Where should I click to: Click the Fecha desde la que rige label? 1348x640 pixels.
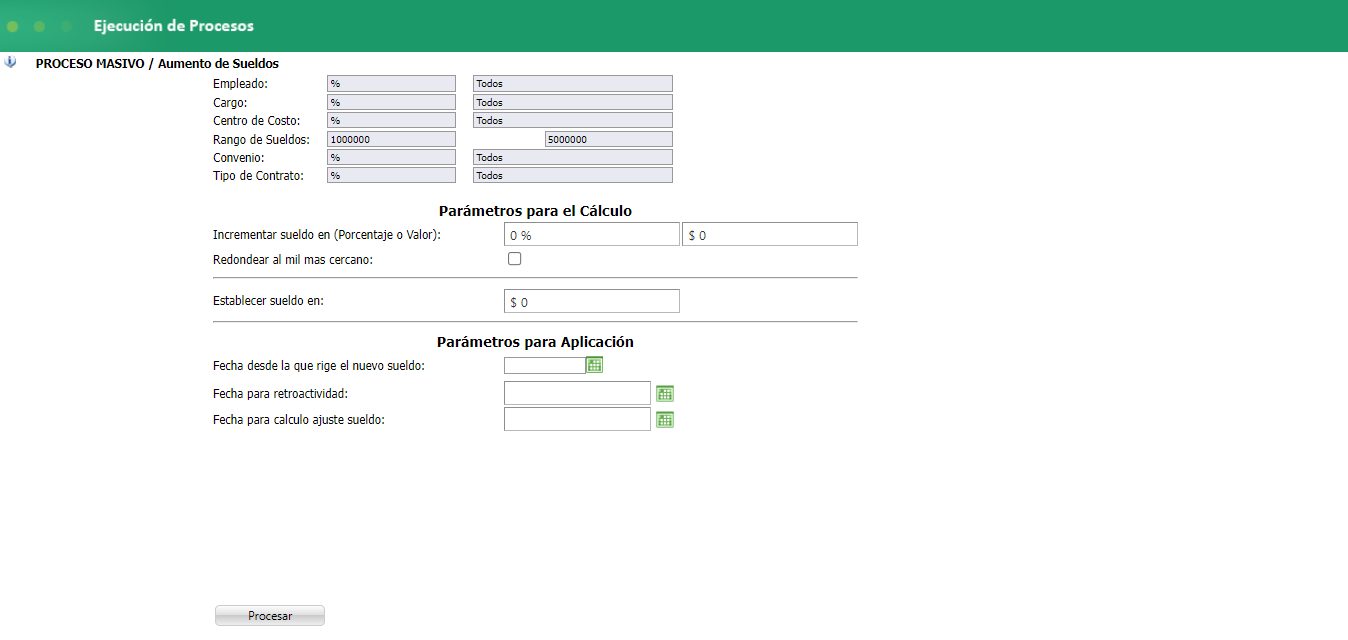click(319, 366)
